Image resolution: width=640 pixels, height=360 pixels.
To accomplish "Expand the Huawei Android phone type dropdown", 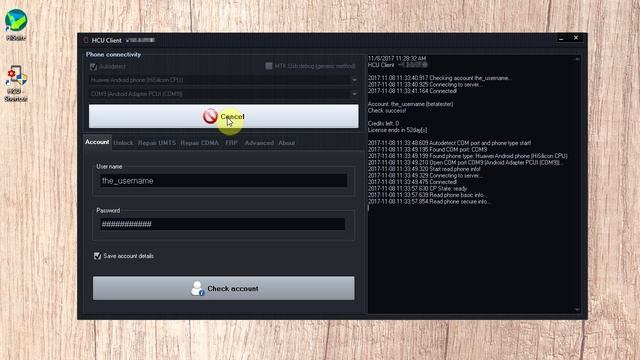I will [354, 80].
